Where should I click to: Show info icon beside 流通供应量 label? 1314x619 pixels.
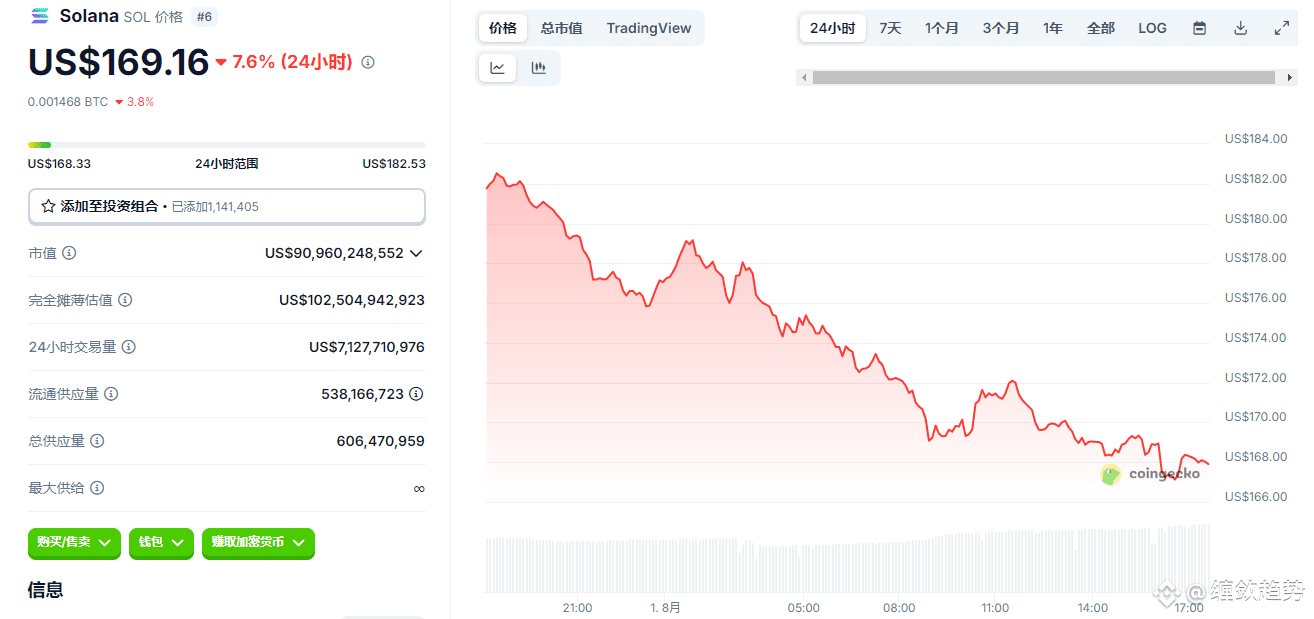pos(111,394)
